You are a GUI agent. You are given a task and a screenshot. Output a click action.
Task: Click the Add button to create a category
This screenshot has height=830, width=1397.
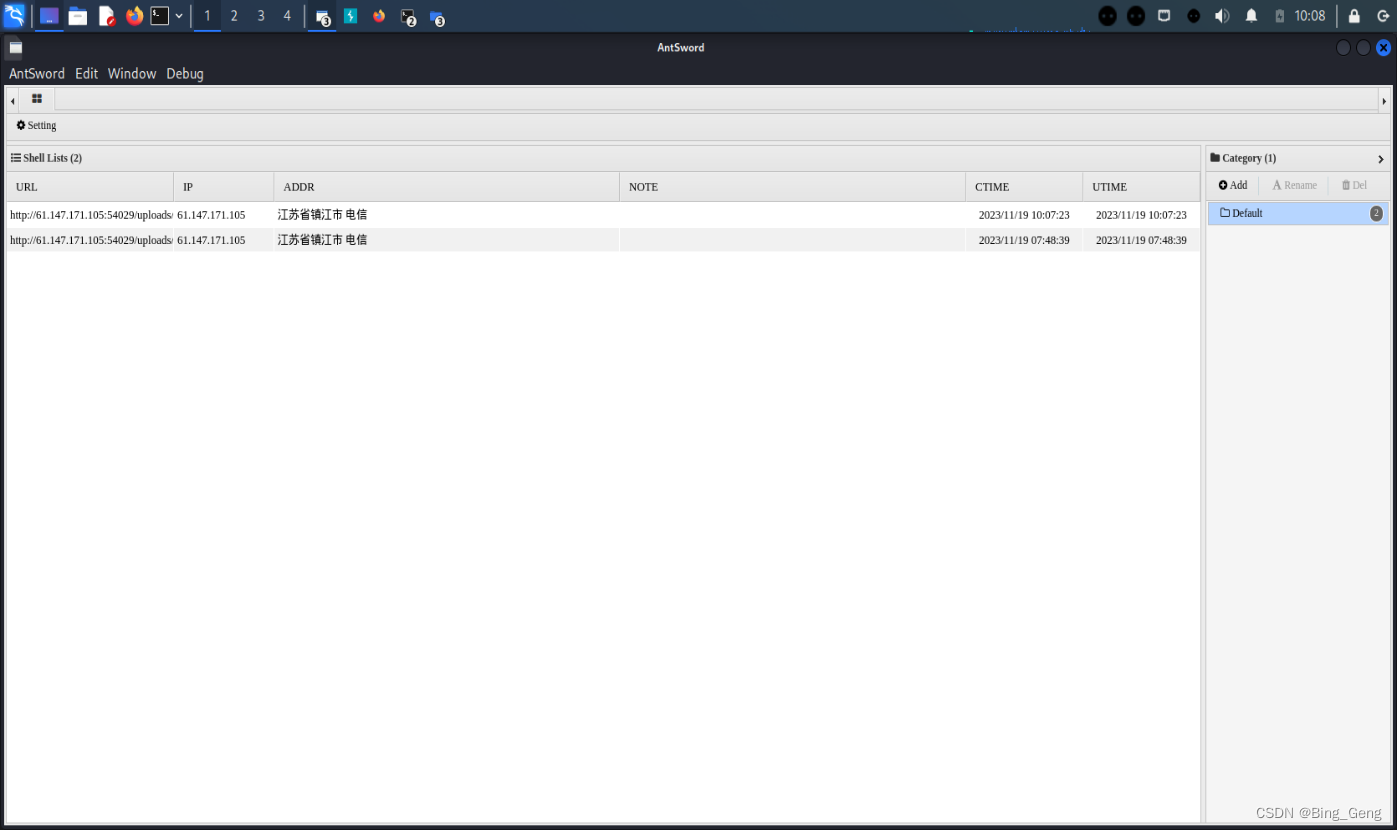pos(1232,185)
